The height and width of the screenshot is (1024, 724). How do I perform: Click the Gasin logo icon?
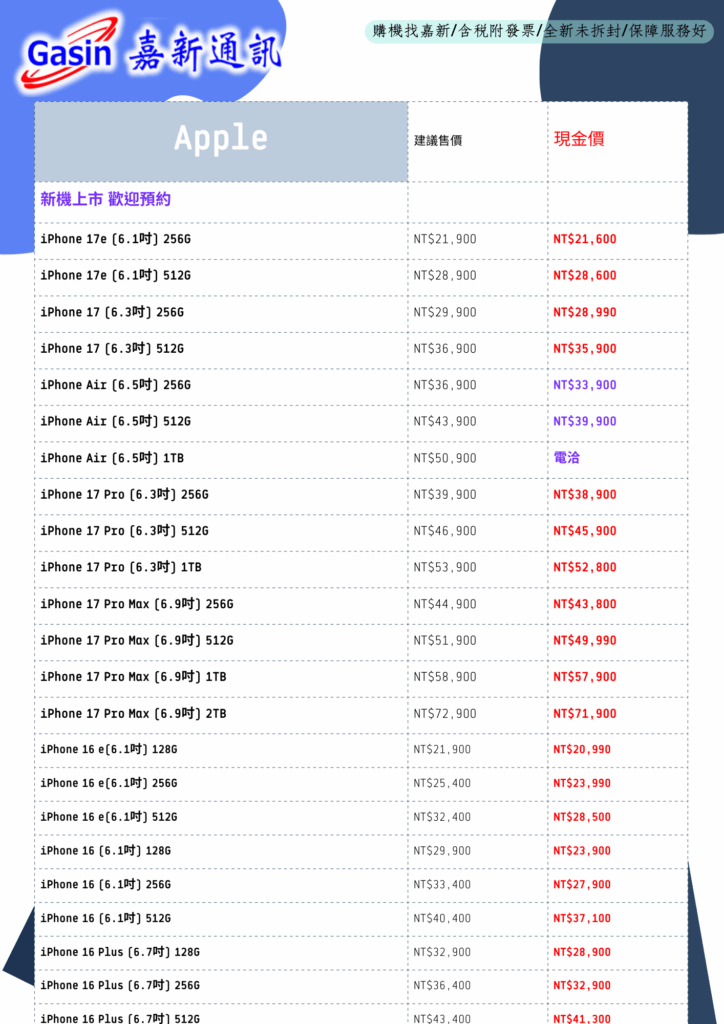tap(68, 50)
